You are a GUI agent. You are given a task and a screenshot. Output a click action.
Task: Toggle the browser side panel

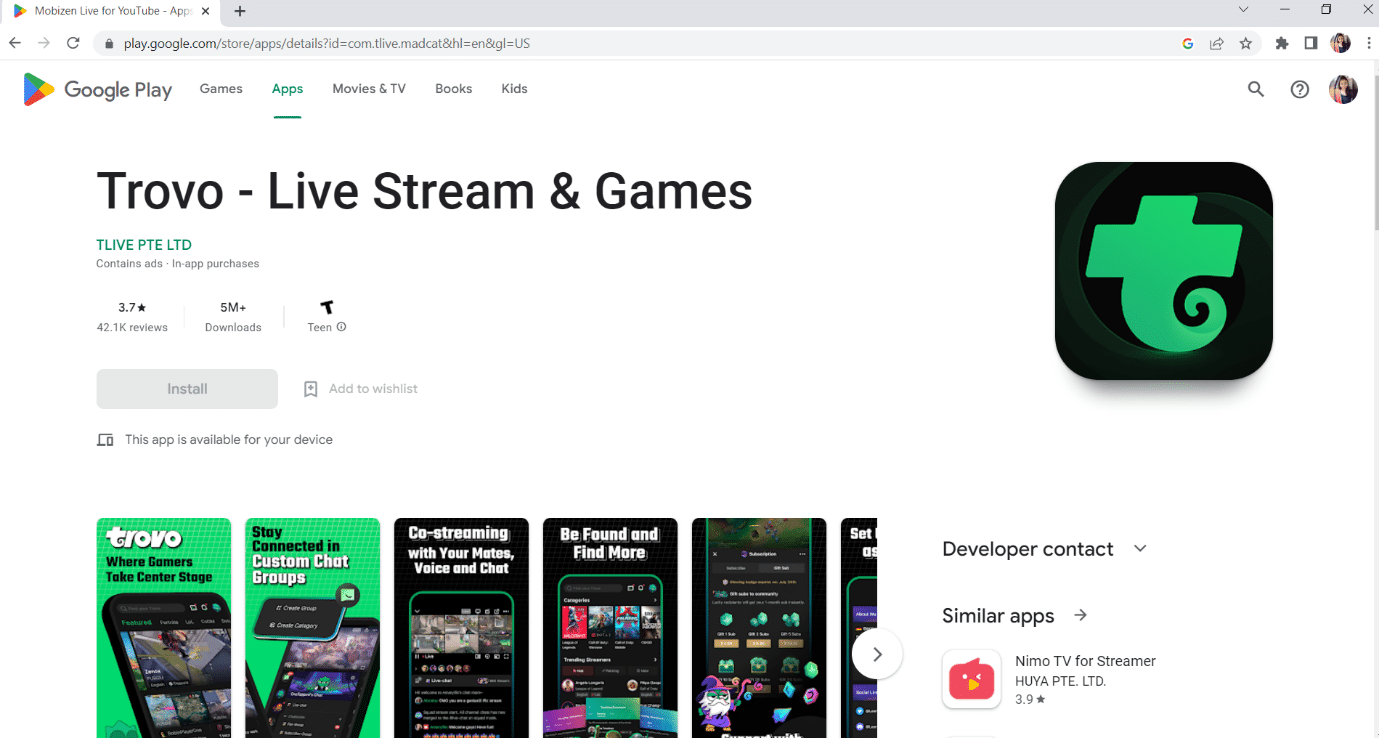pos(1311,43)
